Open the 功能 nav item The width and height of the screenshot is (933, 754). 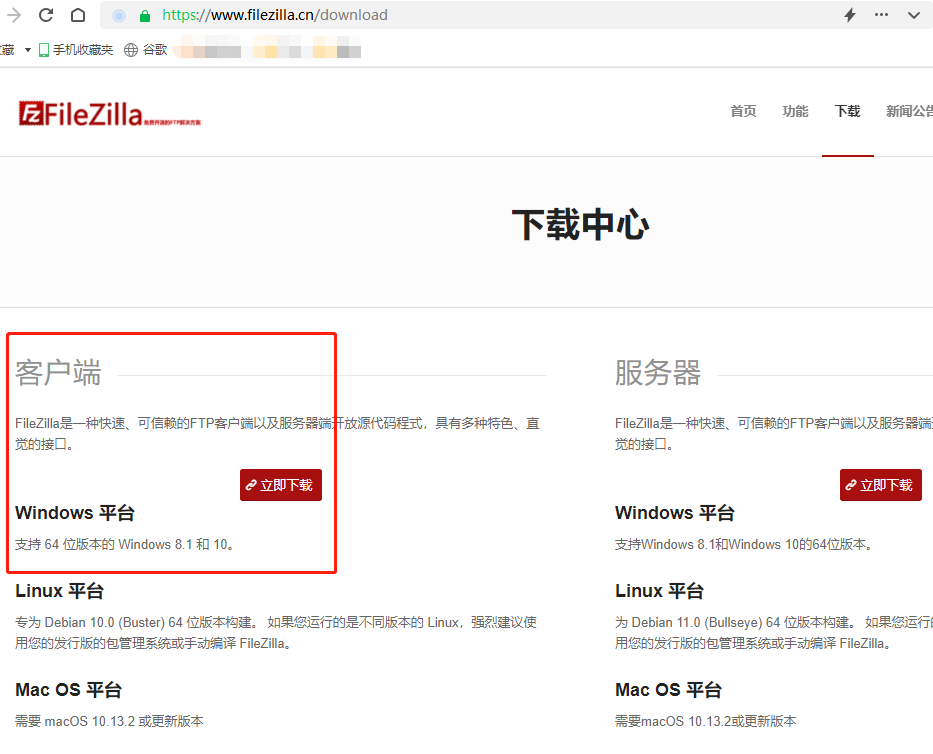795,111
